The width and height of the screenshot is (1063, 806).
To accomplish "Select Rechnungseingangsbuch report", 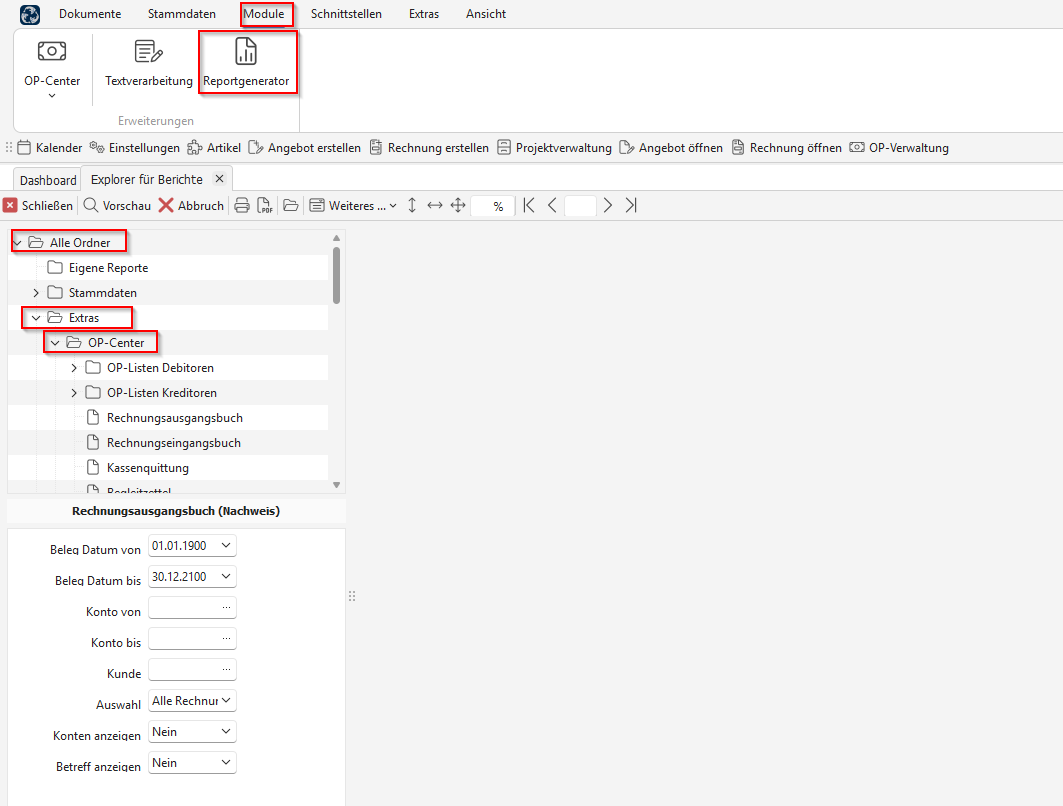I will pyautogui.click(x=174, y=443).
